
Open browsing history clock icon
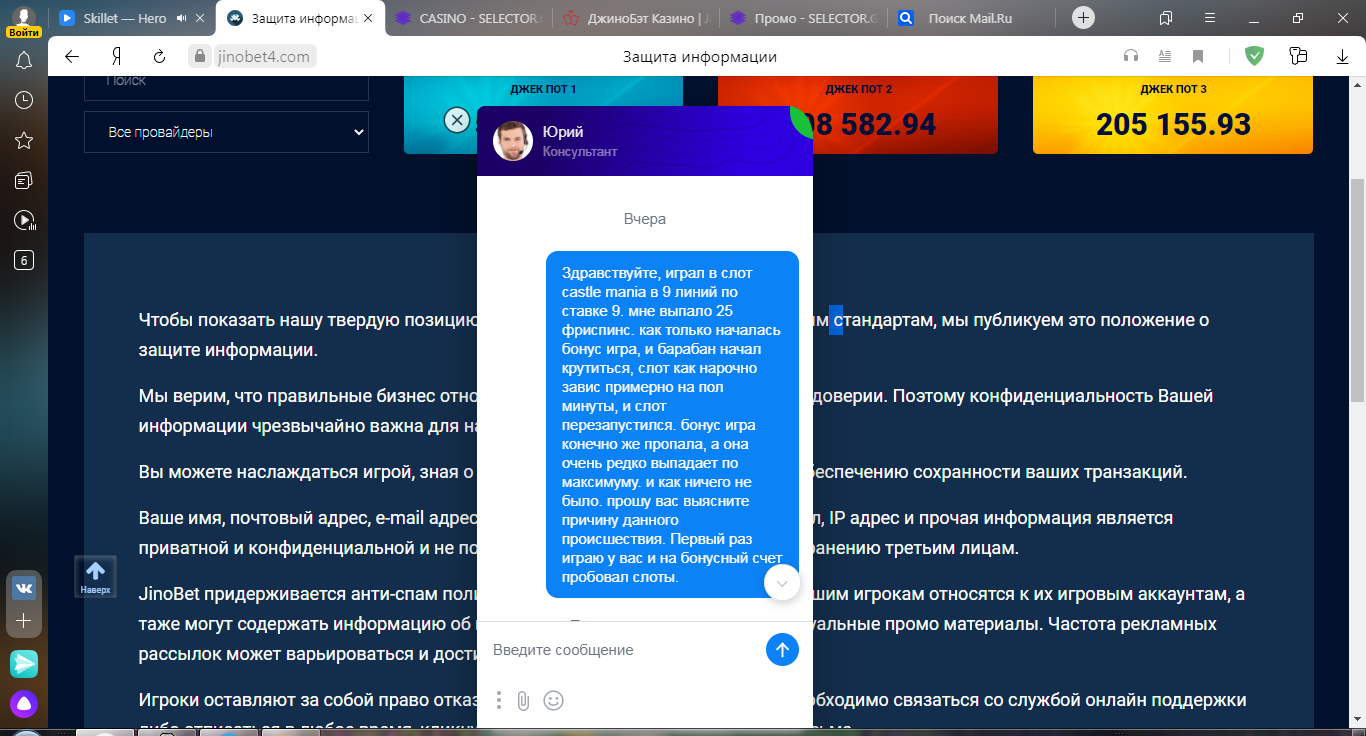click(24, 100)
